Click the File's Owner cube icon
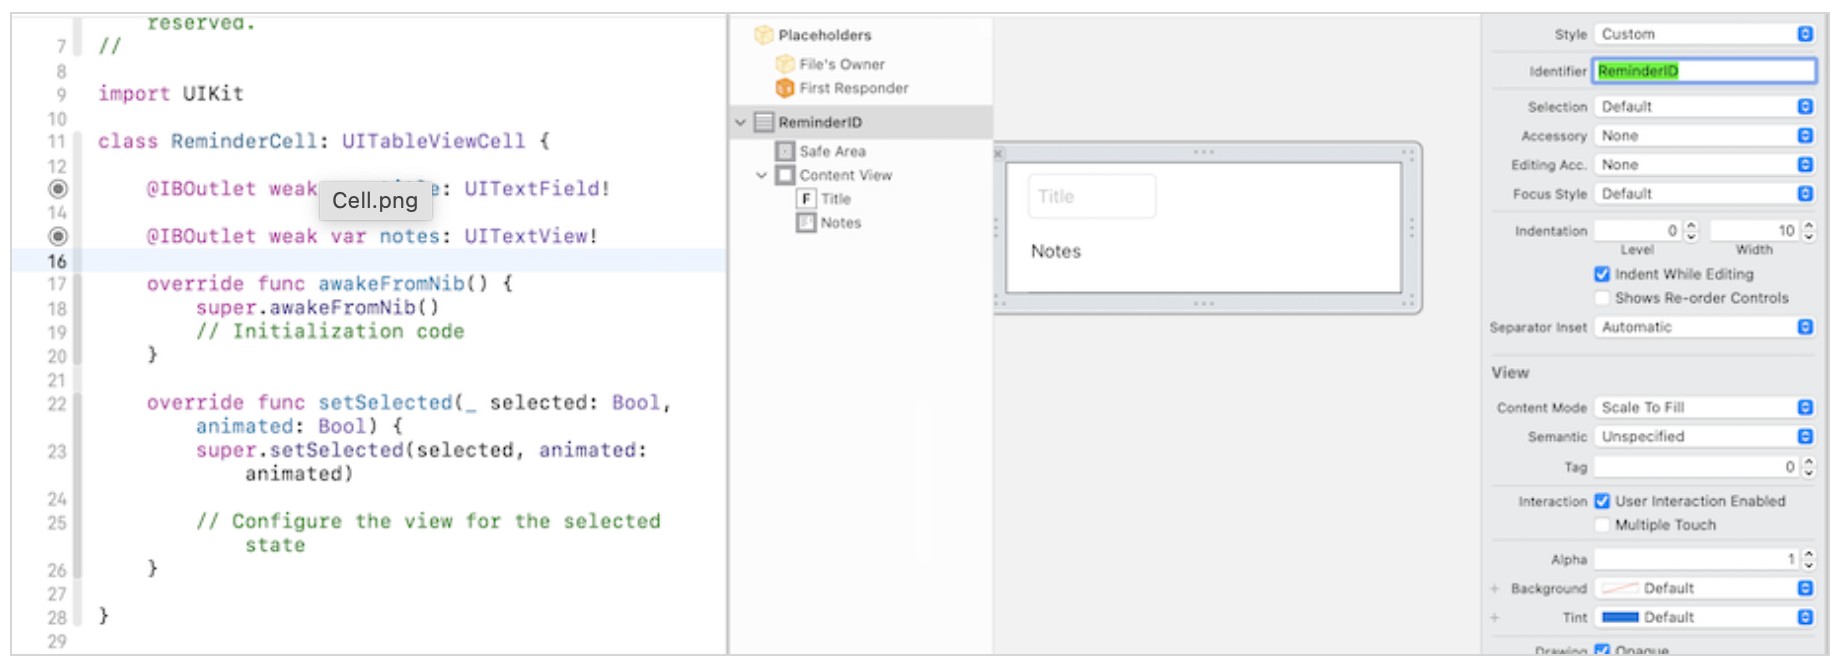The image size is (1844, 672). [x=785, y=64]
